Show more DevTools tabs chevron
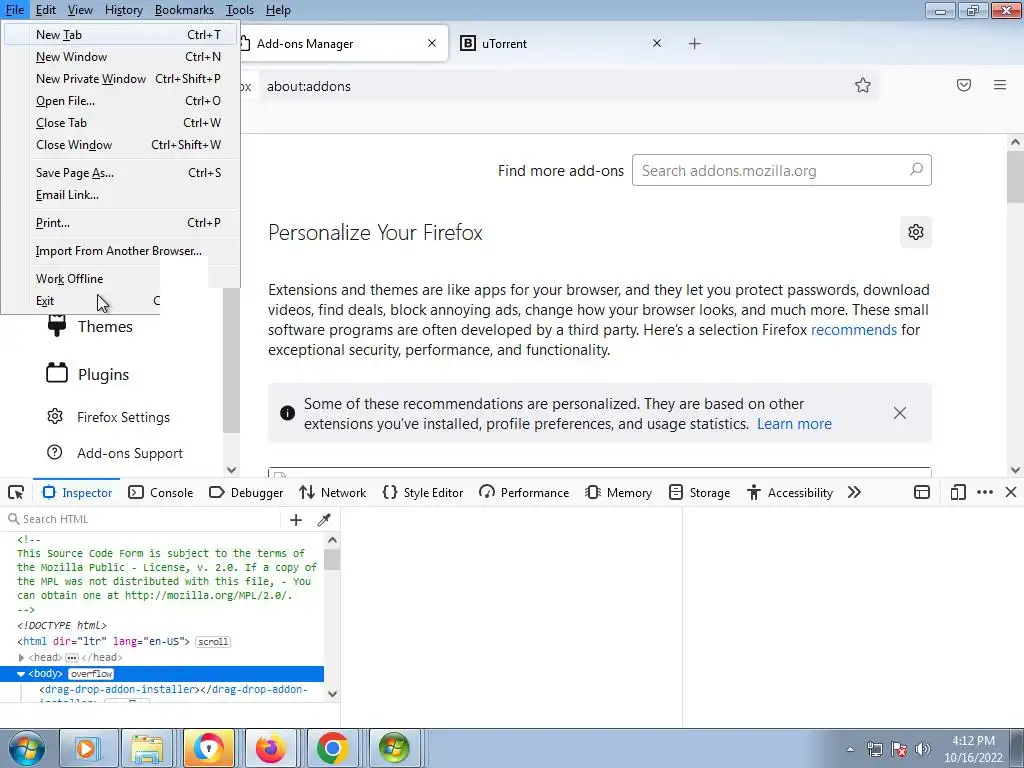This screenshot has height=768, width=1024. coord(854,492)
